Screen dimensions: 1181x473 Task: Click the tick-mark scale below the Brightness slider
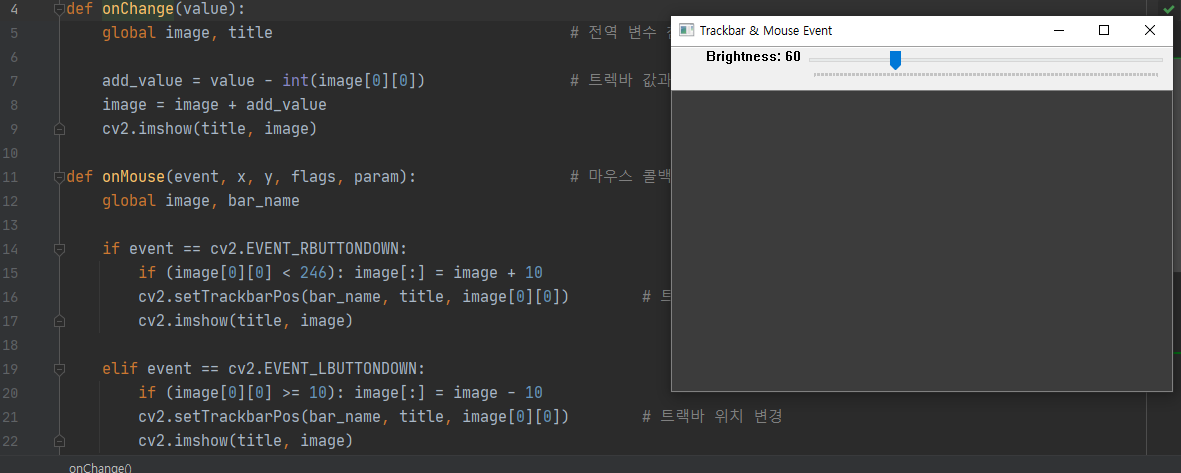tap(986, 75)
